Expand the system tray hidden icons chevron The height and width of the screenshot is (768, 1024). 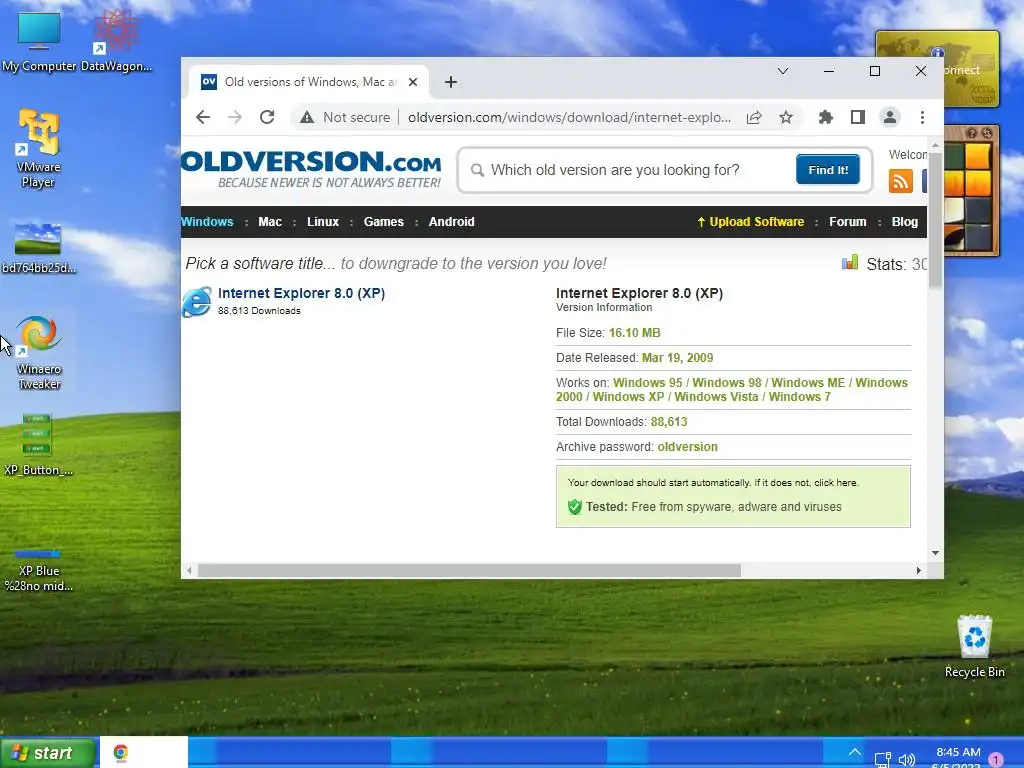coord(854,752)
